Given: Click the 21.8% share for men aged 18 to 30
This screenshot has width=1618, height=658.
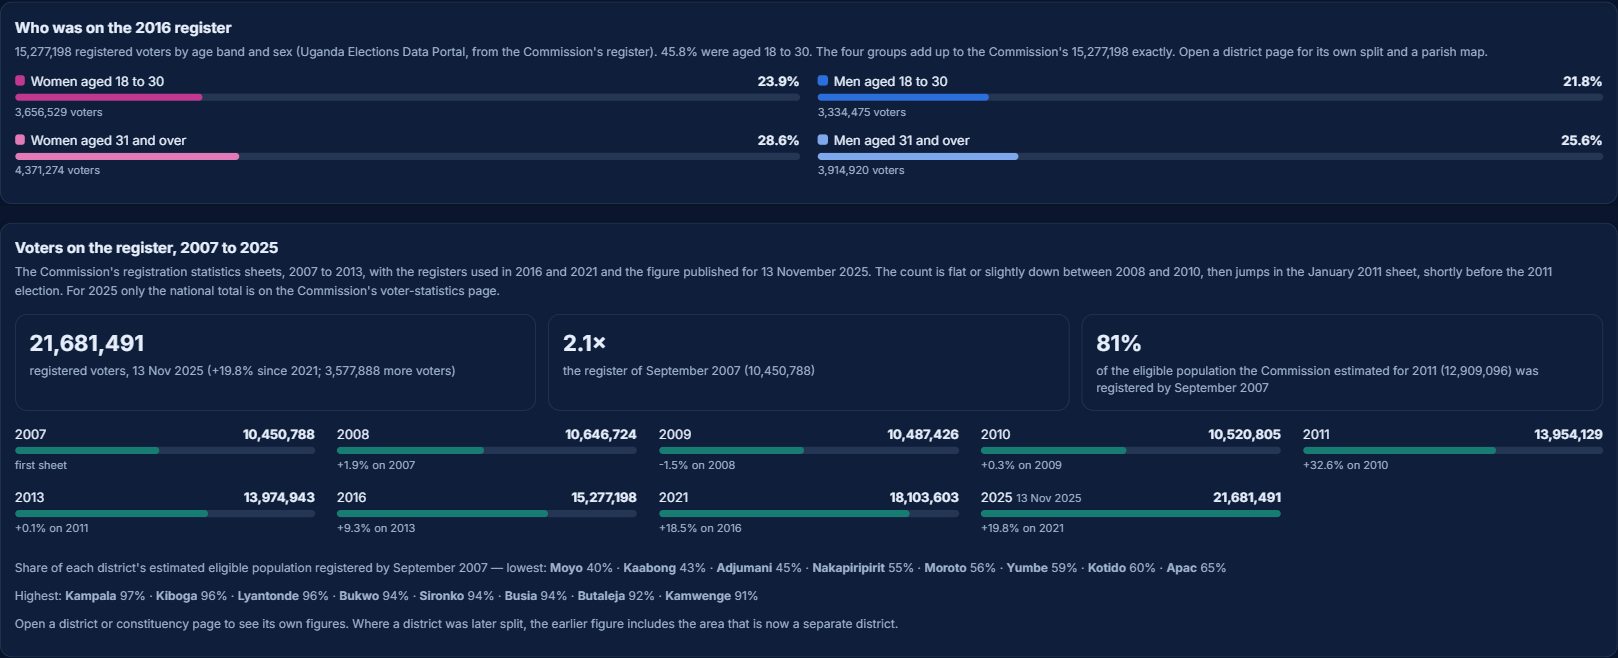Looking at the screenshot, I should [1582, 81].
